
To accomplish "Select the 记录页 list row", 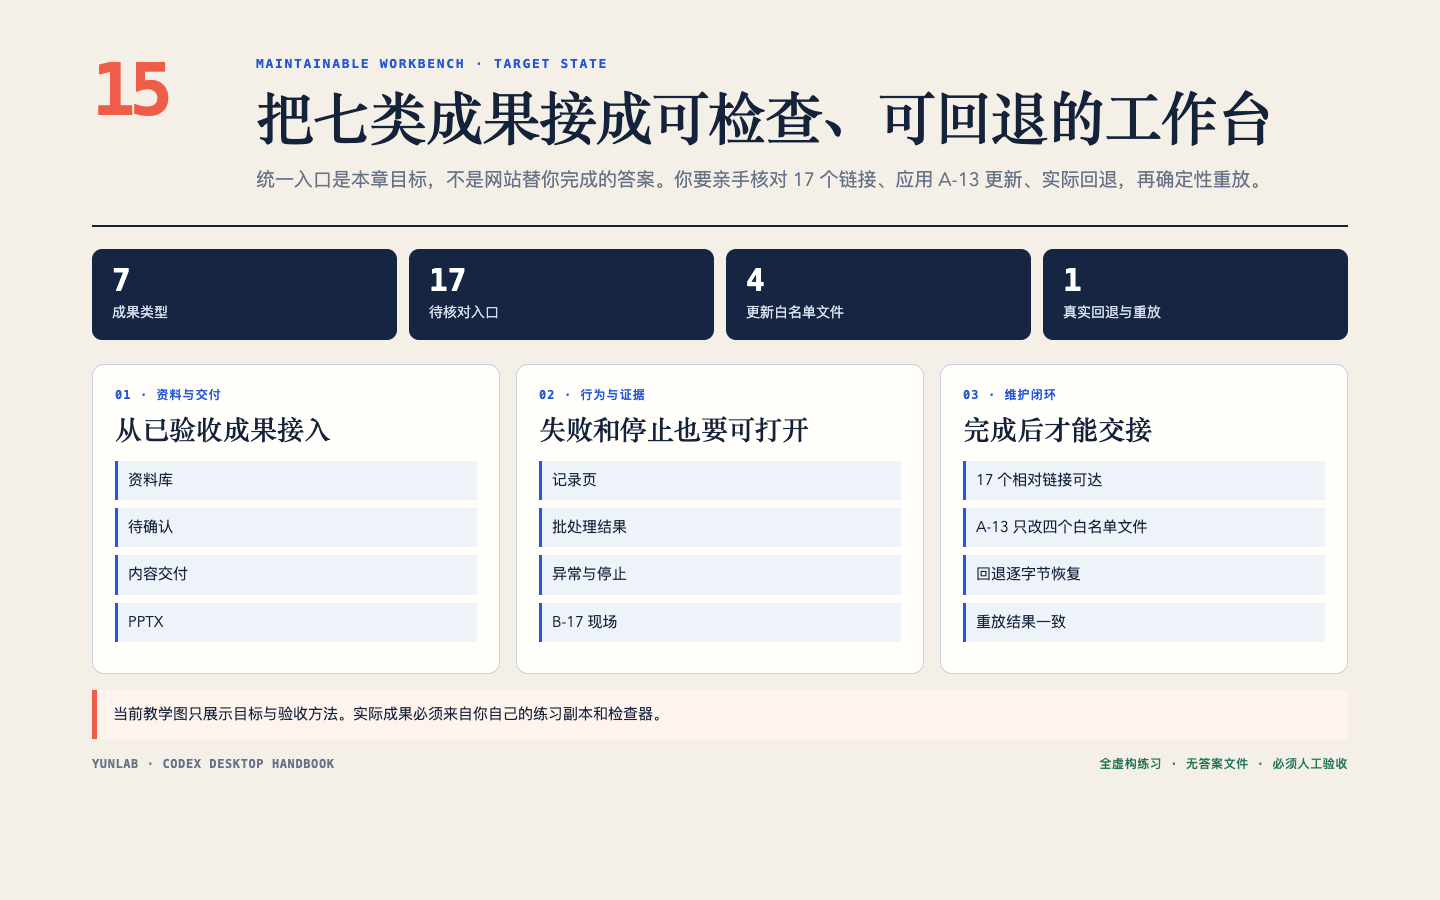I will click(x=720, y=480).
